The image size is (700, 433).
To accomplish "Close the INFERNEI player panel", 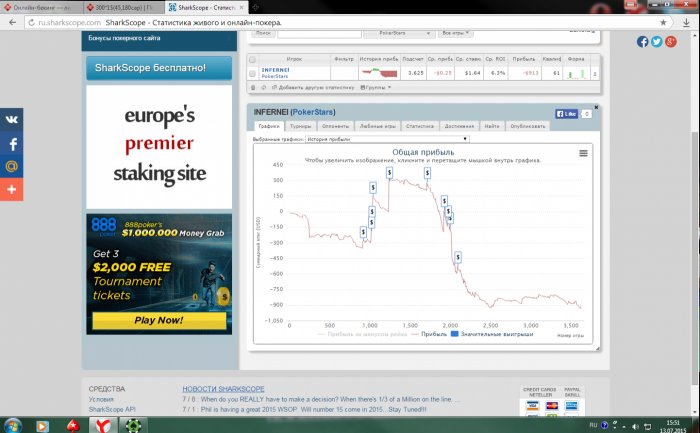I will click(x=596, y=107).
